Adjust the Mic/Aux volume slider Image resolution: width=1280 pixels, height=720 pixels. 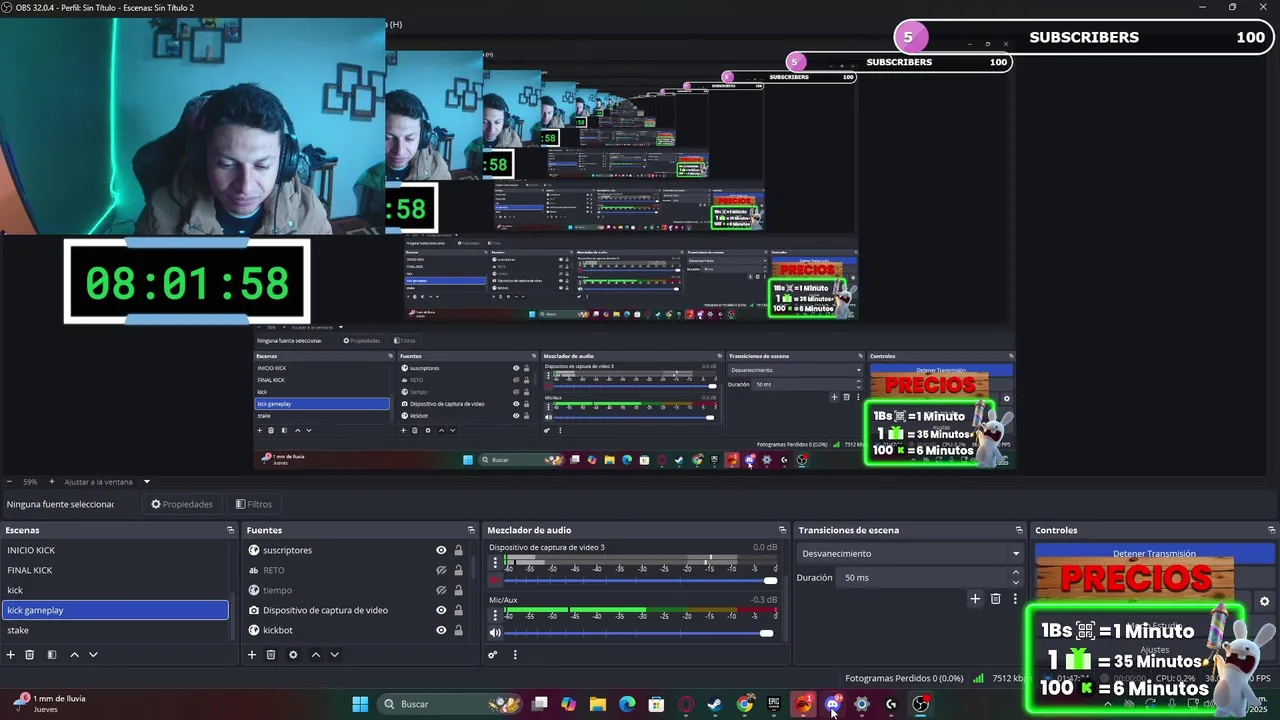coord(639,633)
